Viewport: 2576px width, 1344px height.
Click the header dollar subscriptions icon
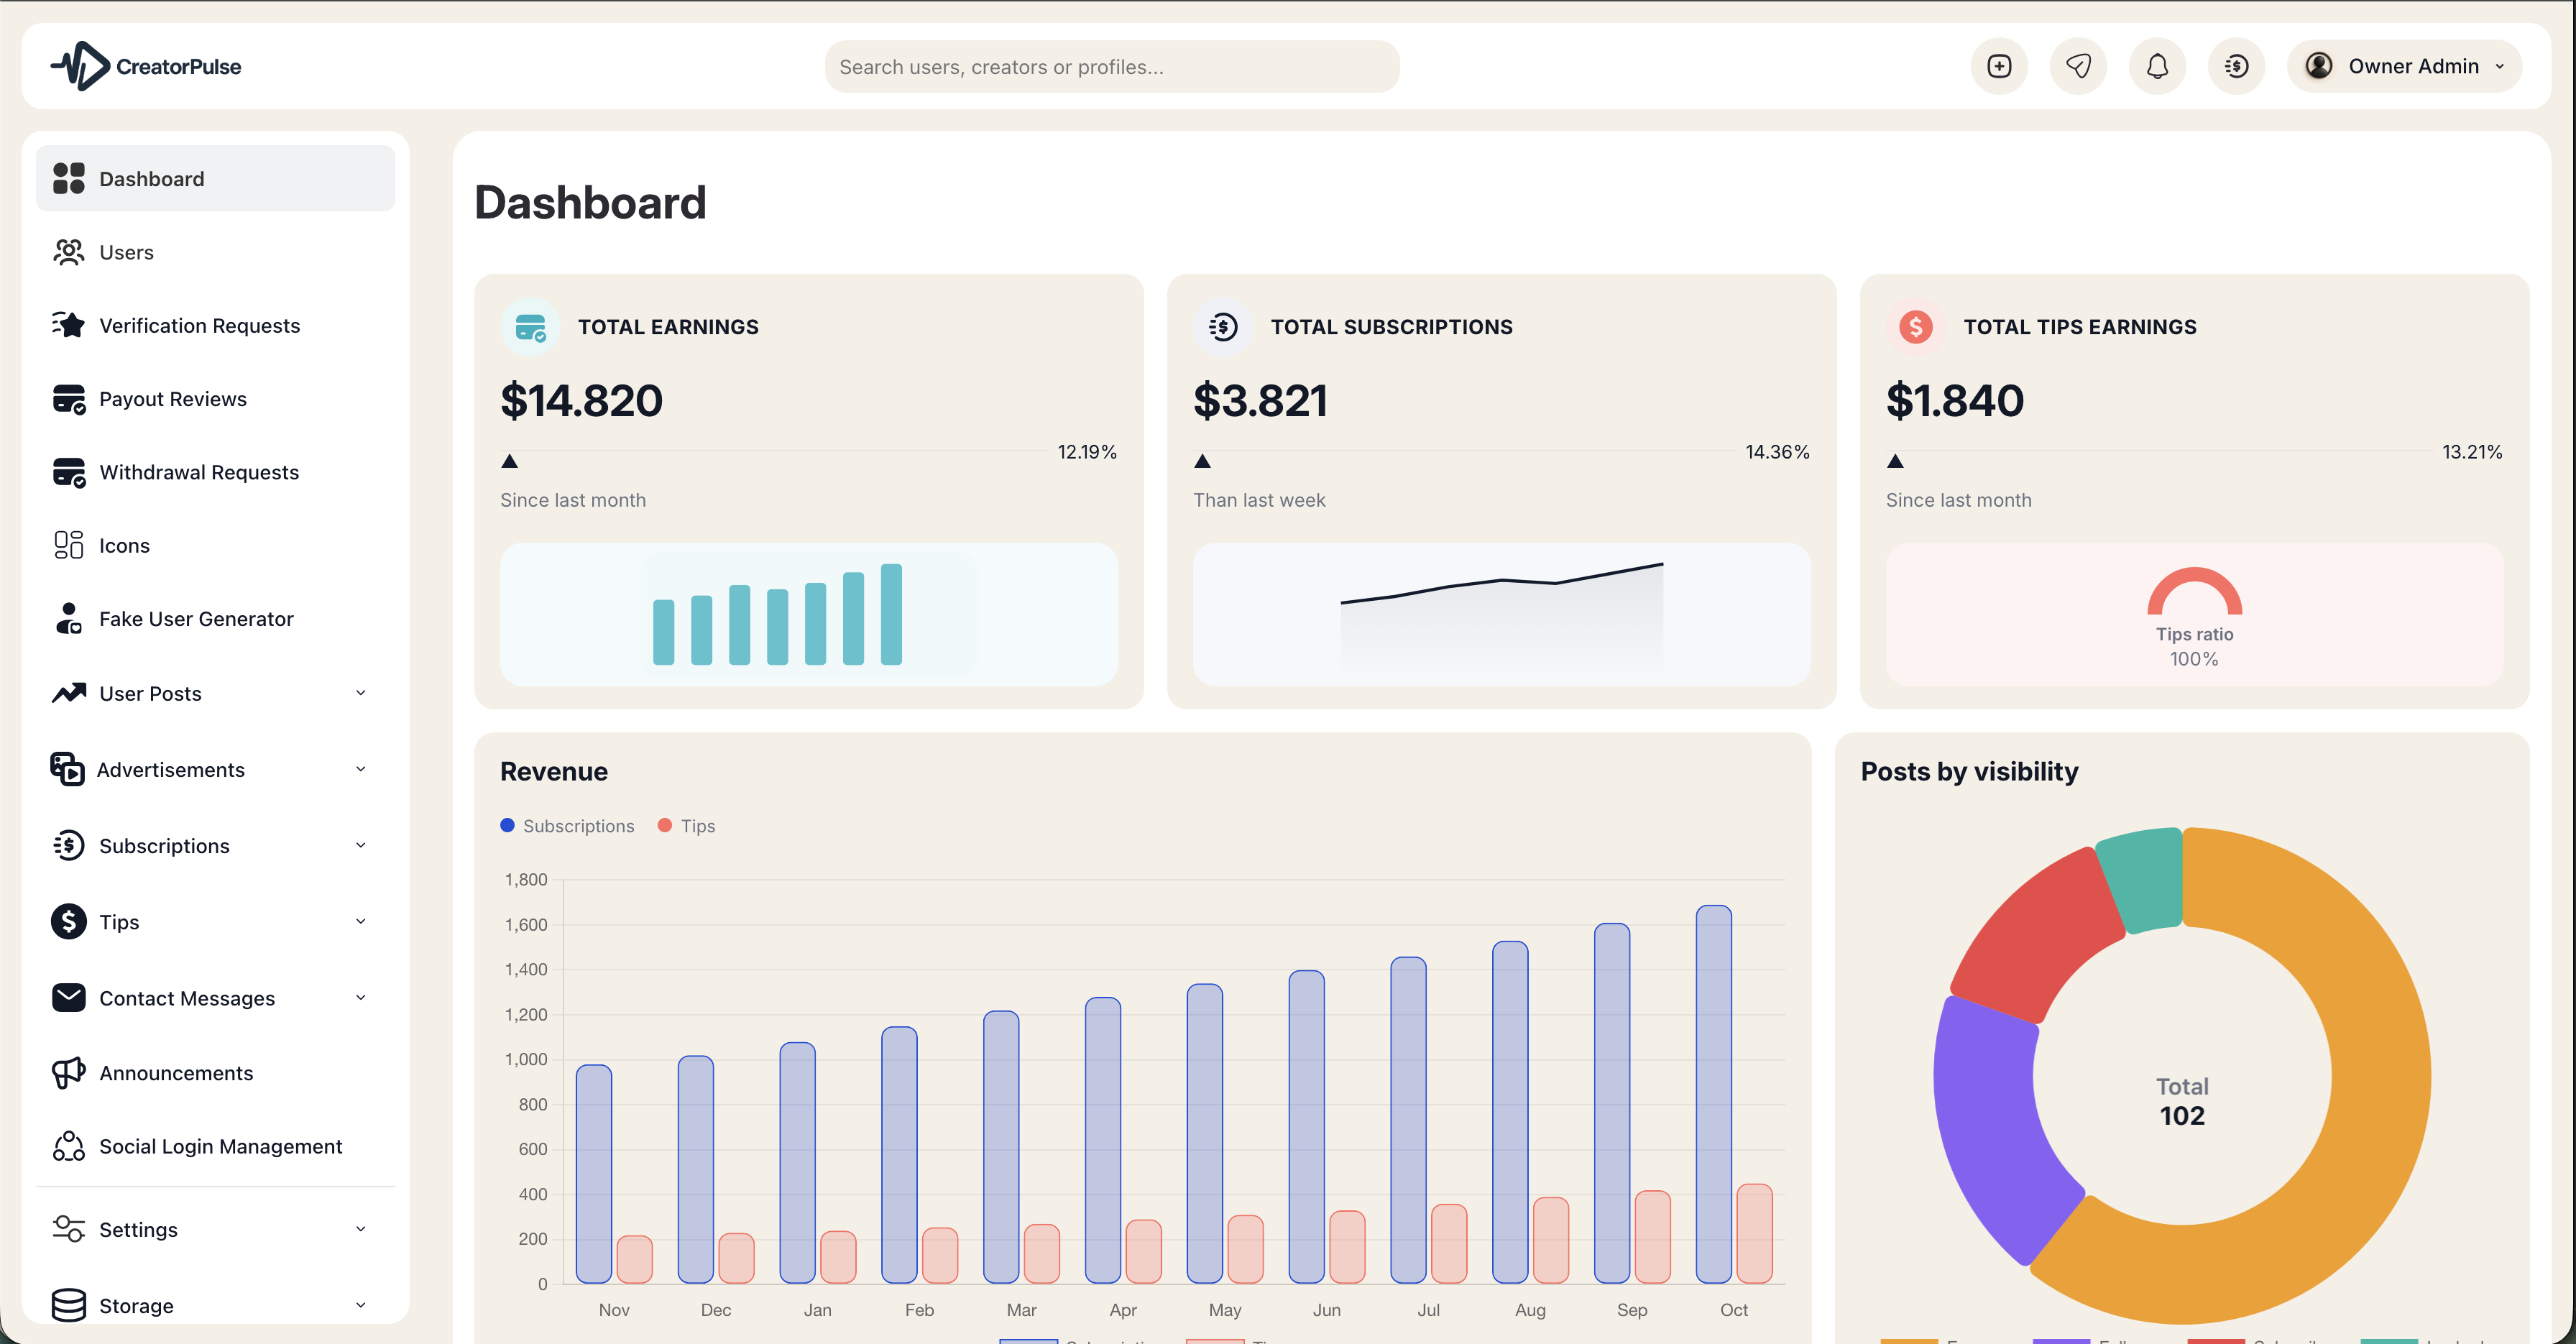(x=2236, y=66)
